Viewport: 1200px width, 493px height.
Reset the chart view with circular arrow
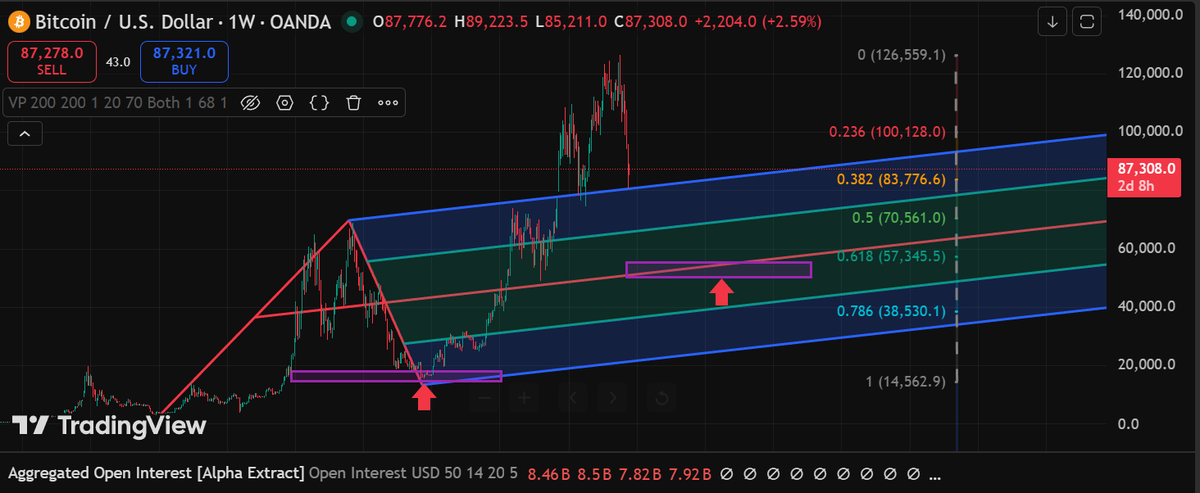(x=661, y=398)
